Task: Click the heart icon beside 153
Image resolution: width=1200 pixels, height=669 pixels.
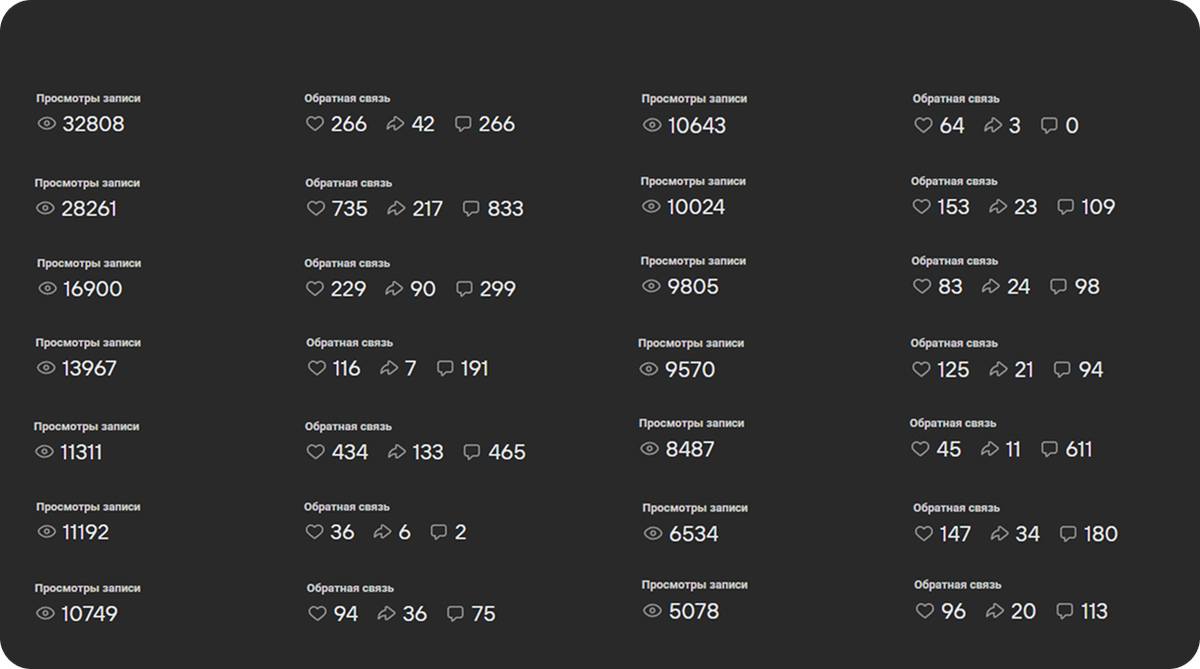Action: (x=922, y=206)
